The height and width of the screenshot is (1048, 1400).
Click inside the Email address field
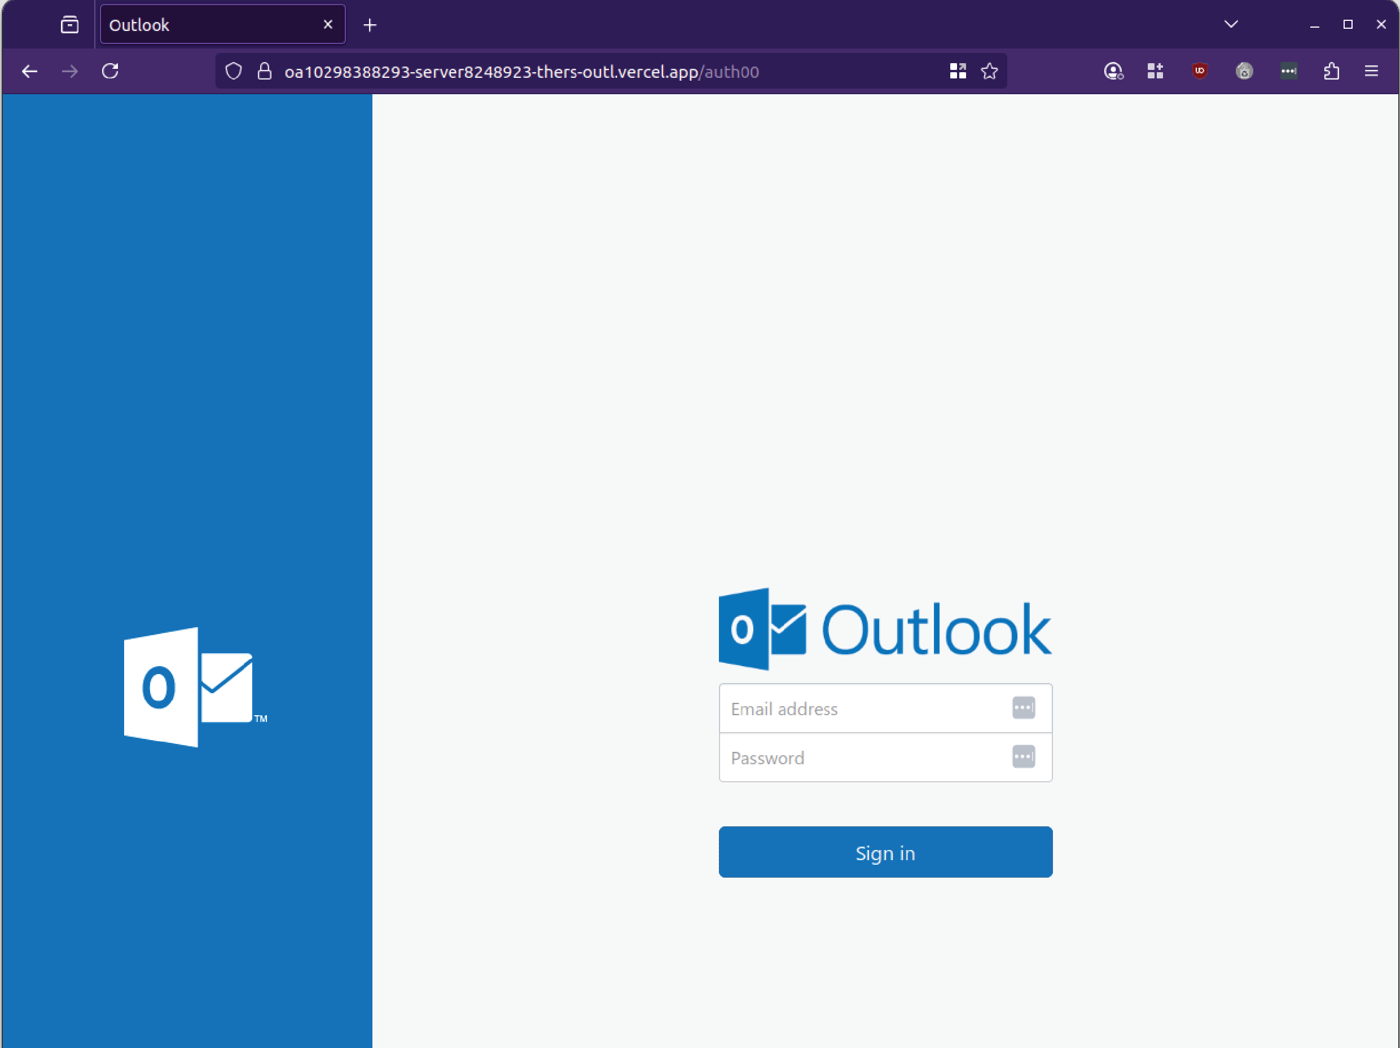pyautogui.click(x=860, y=708)
